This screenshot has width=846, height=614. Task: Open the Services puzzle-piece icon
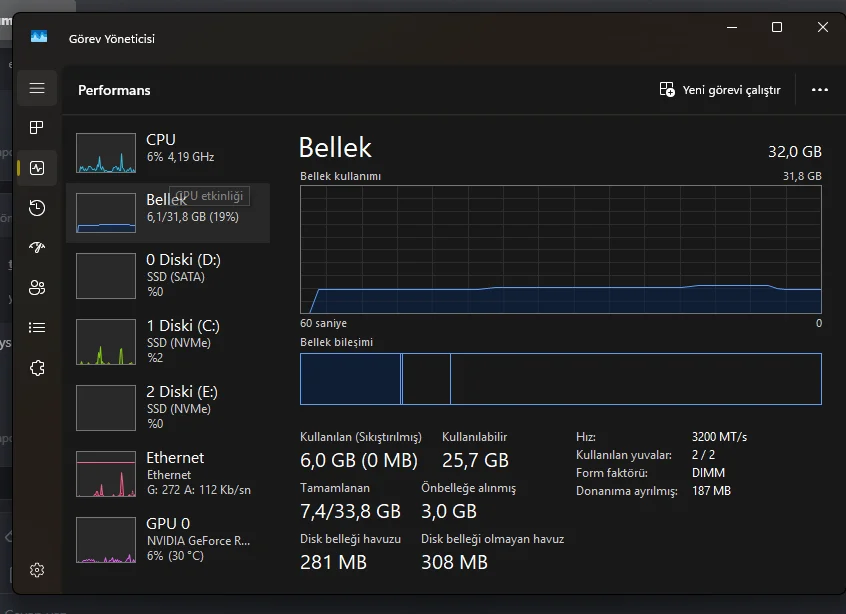click(x=37, y=368)
